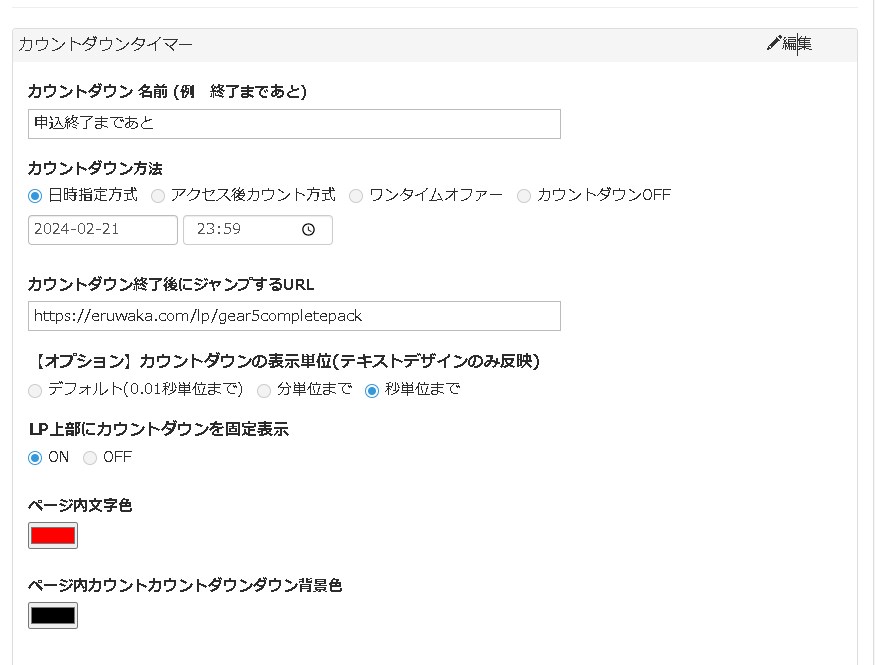The height and width of the screenshot is (665, 875).
Task: Enable ON for fixed countdown display
Action: (x=35, y=458)
